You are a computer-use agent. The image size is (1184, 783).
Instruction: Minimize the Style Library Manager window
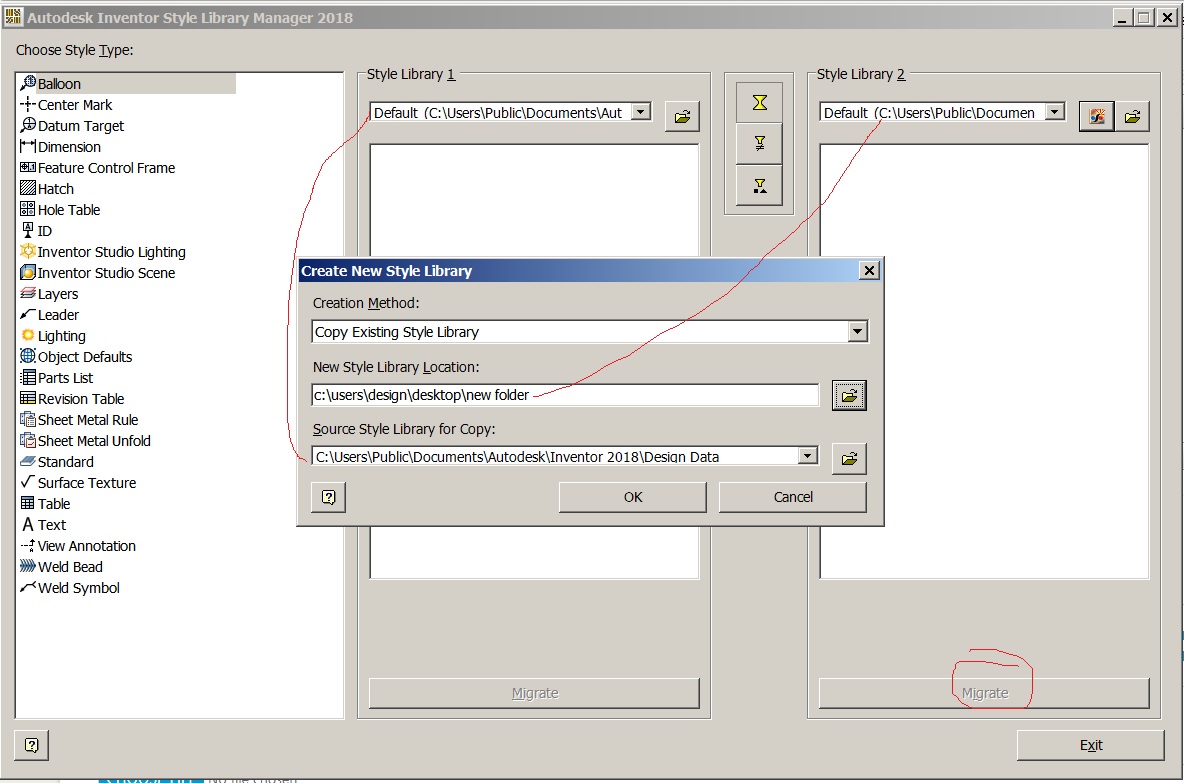1122,17
